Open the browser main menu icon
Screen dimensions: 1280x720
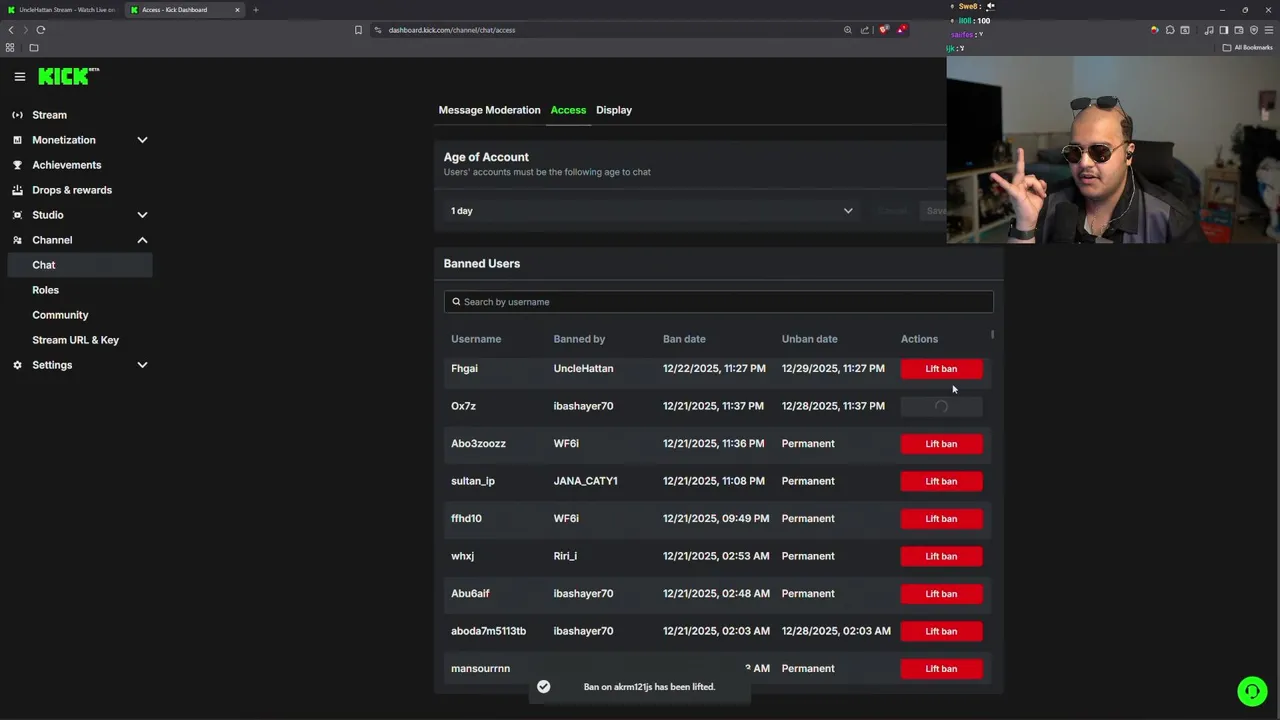pyautogui.click(x=1269, y=30)
